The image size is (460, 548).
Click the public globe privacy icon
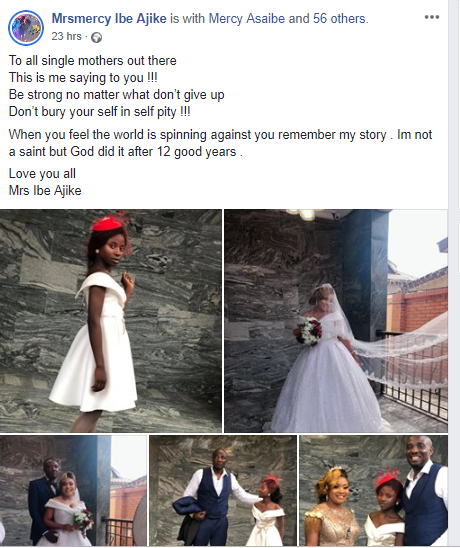pyautogui.click(x=96, y=37)
